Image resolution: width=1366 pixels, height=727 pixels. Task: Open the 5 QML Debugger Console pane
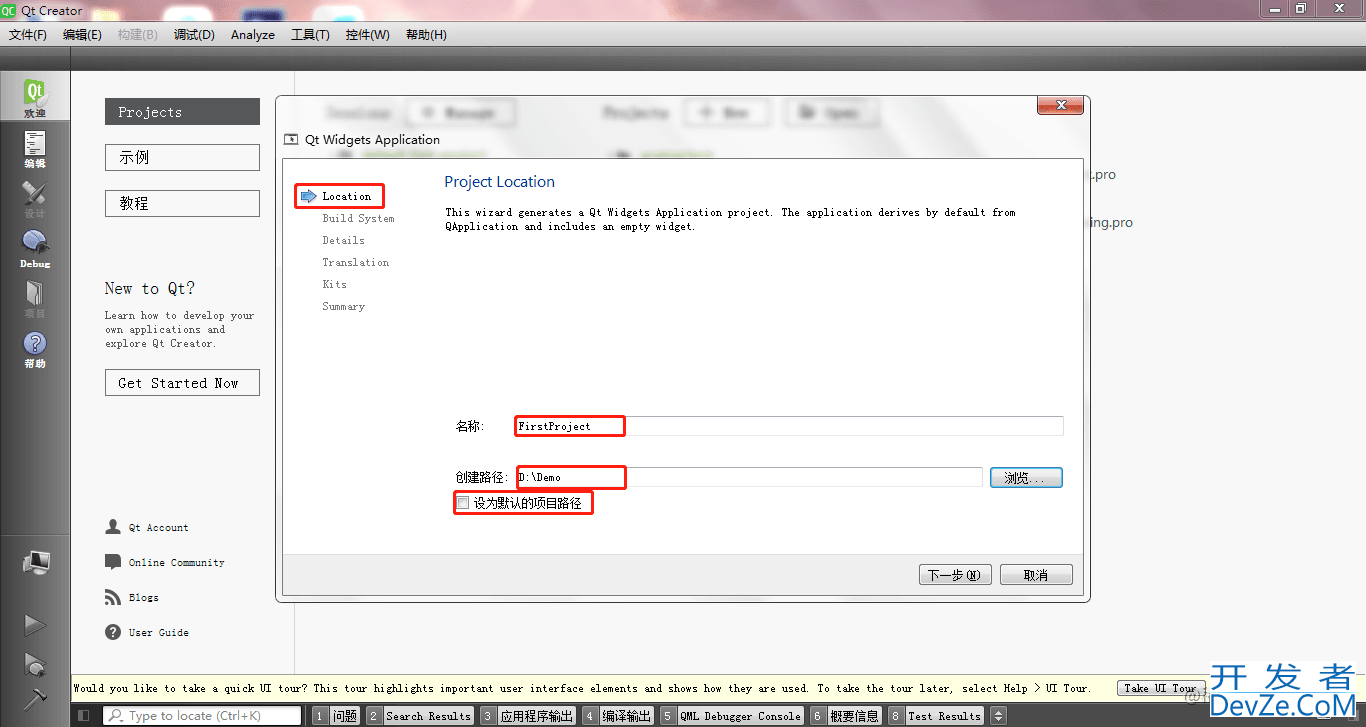(x=732, y=716)
